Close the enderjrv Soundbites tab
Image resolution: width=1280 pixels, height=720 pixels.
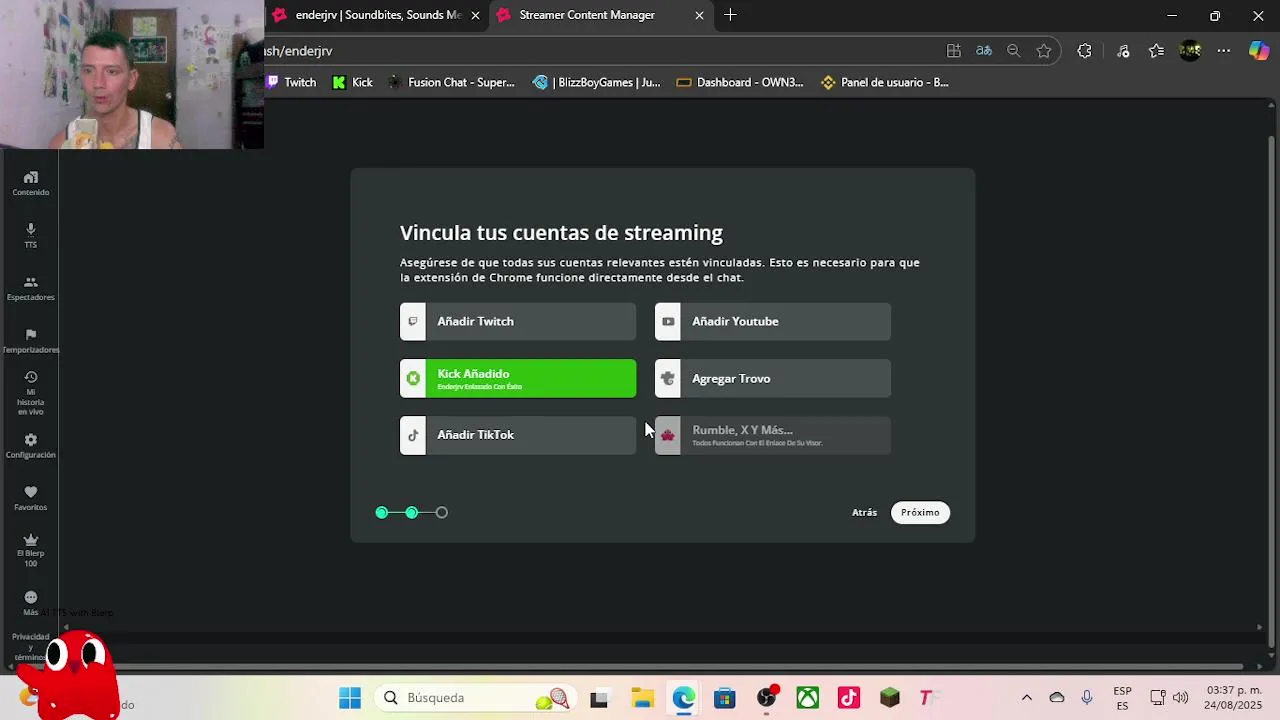(x=475, y=15)
